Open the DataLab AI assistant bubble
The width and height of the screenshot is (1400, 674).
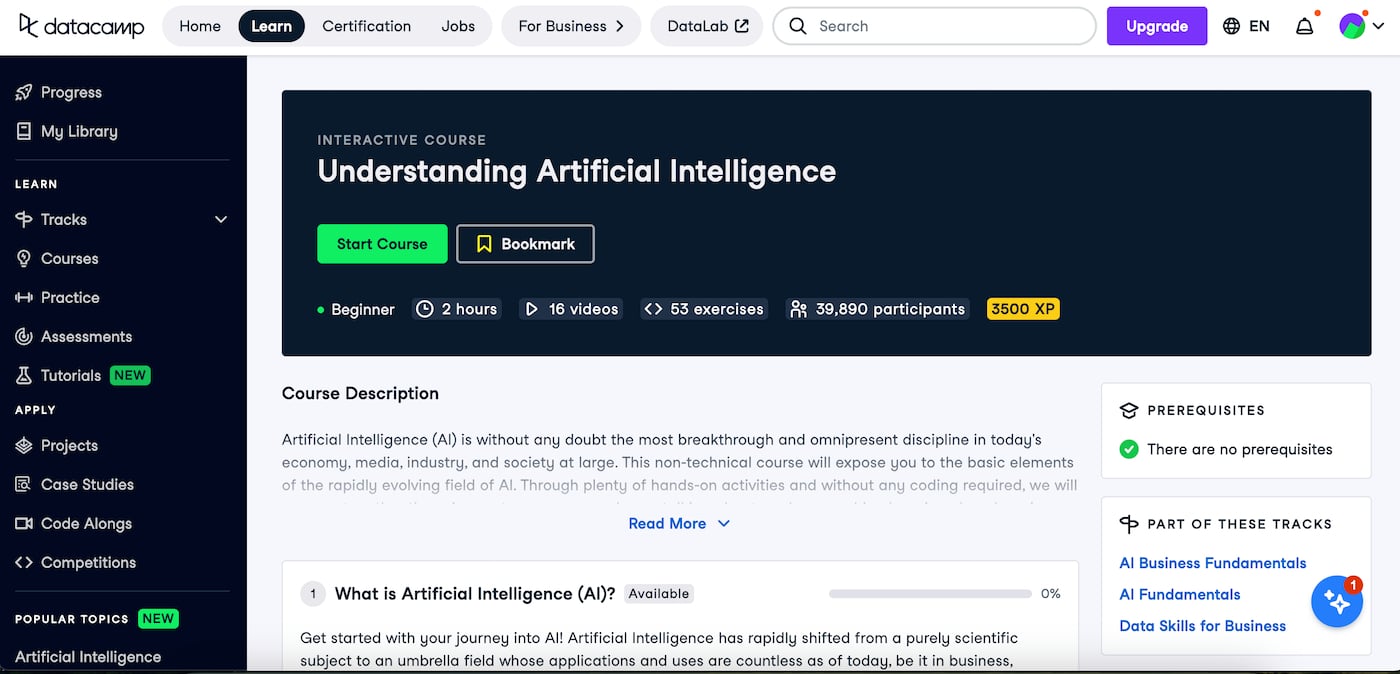pos(1337,601)
